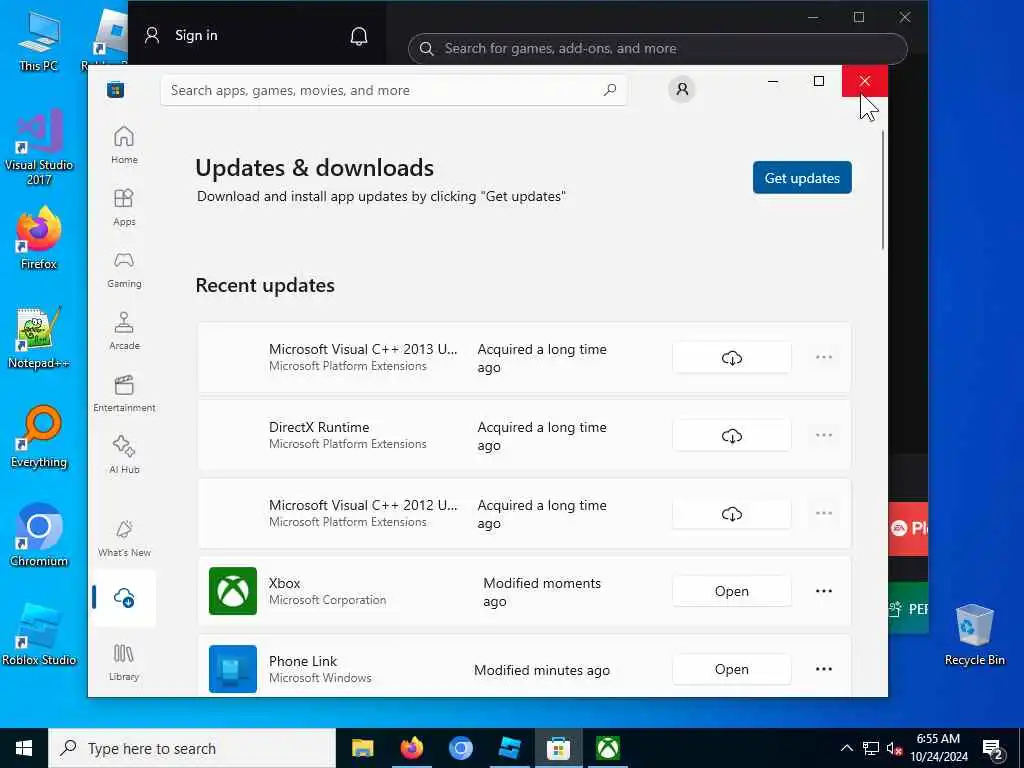Open AI Hub in the sidebar

pos(124,455)
